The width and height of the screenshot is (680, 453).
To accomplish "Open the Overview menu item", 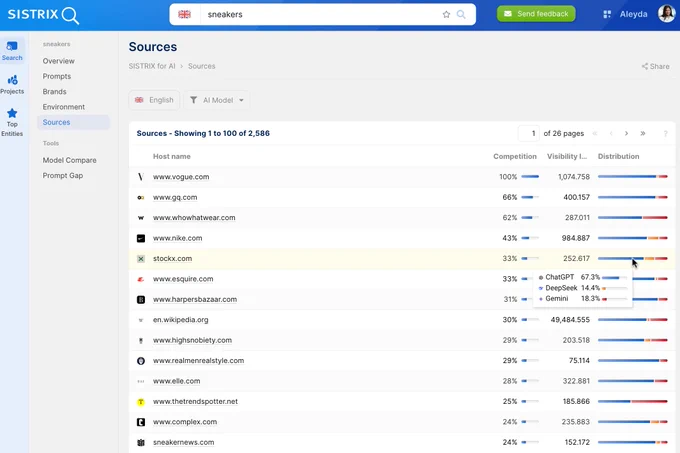I will click(x=59, y=61).
